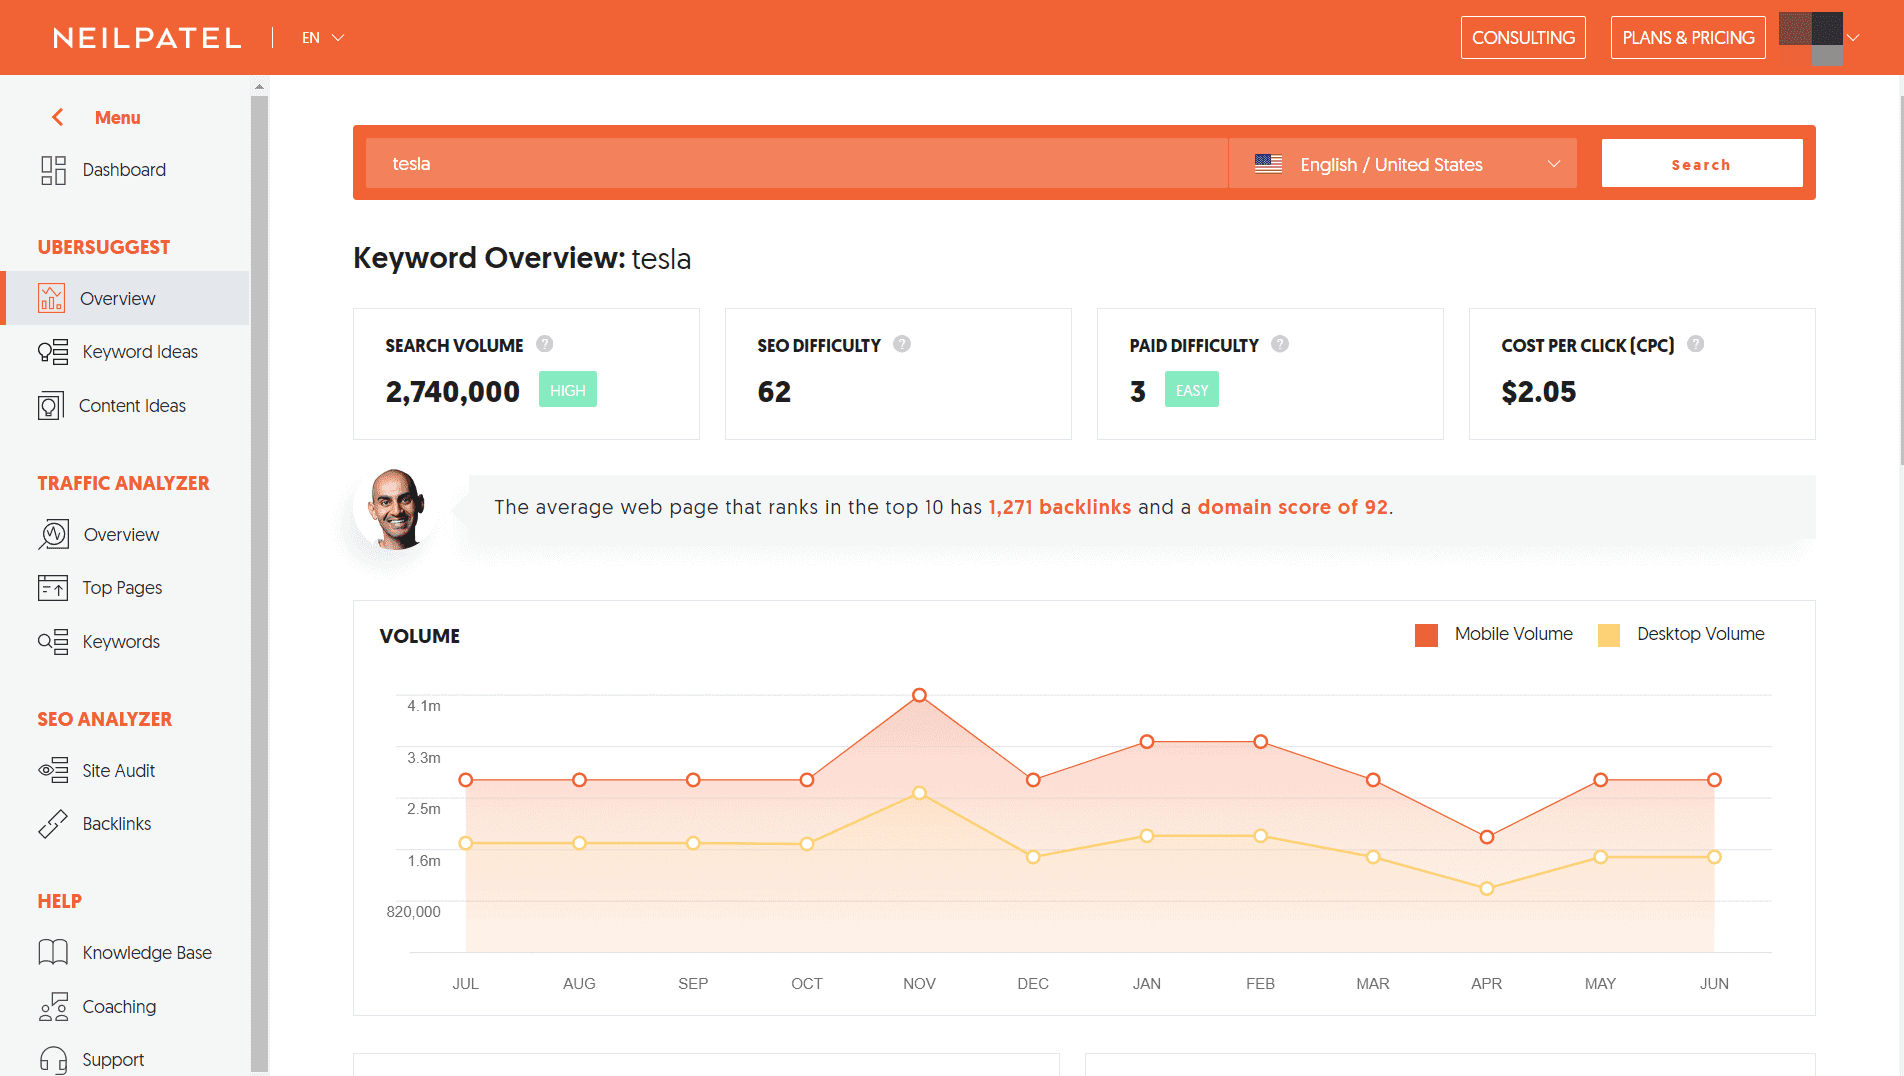Viewport: 1904px width, 1076px height.
Task: Click the Paid Difficulty help icon
Action: (1280, 344)
